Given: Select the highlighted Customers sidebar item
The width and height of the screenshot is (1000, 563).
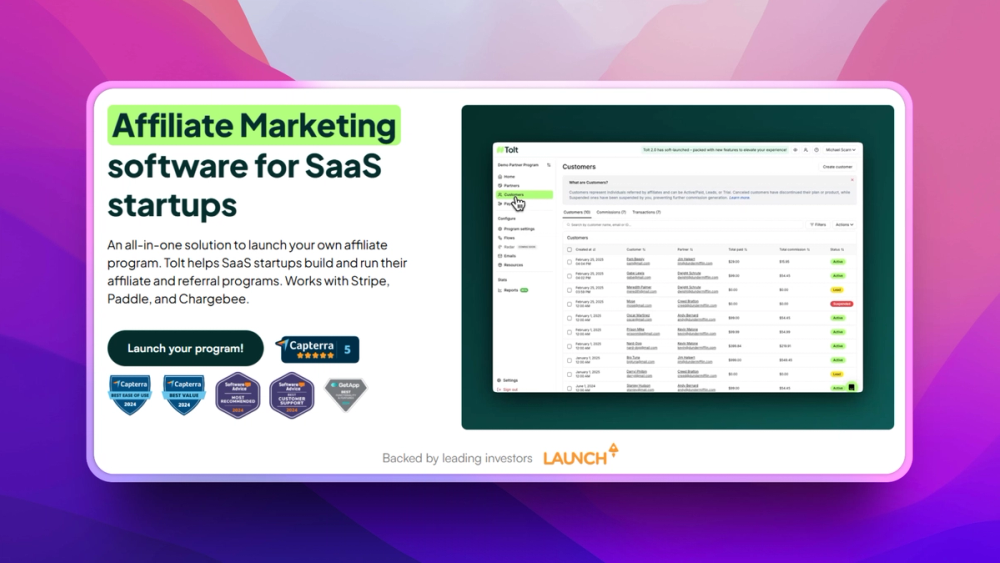Looking at the screenshot, I should pos(524,194).
